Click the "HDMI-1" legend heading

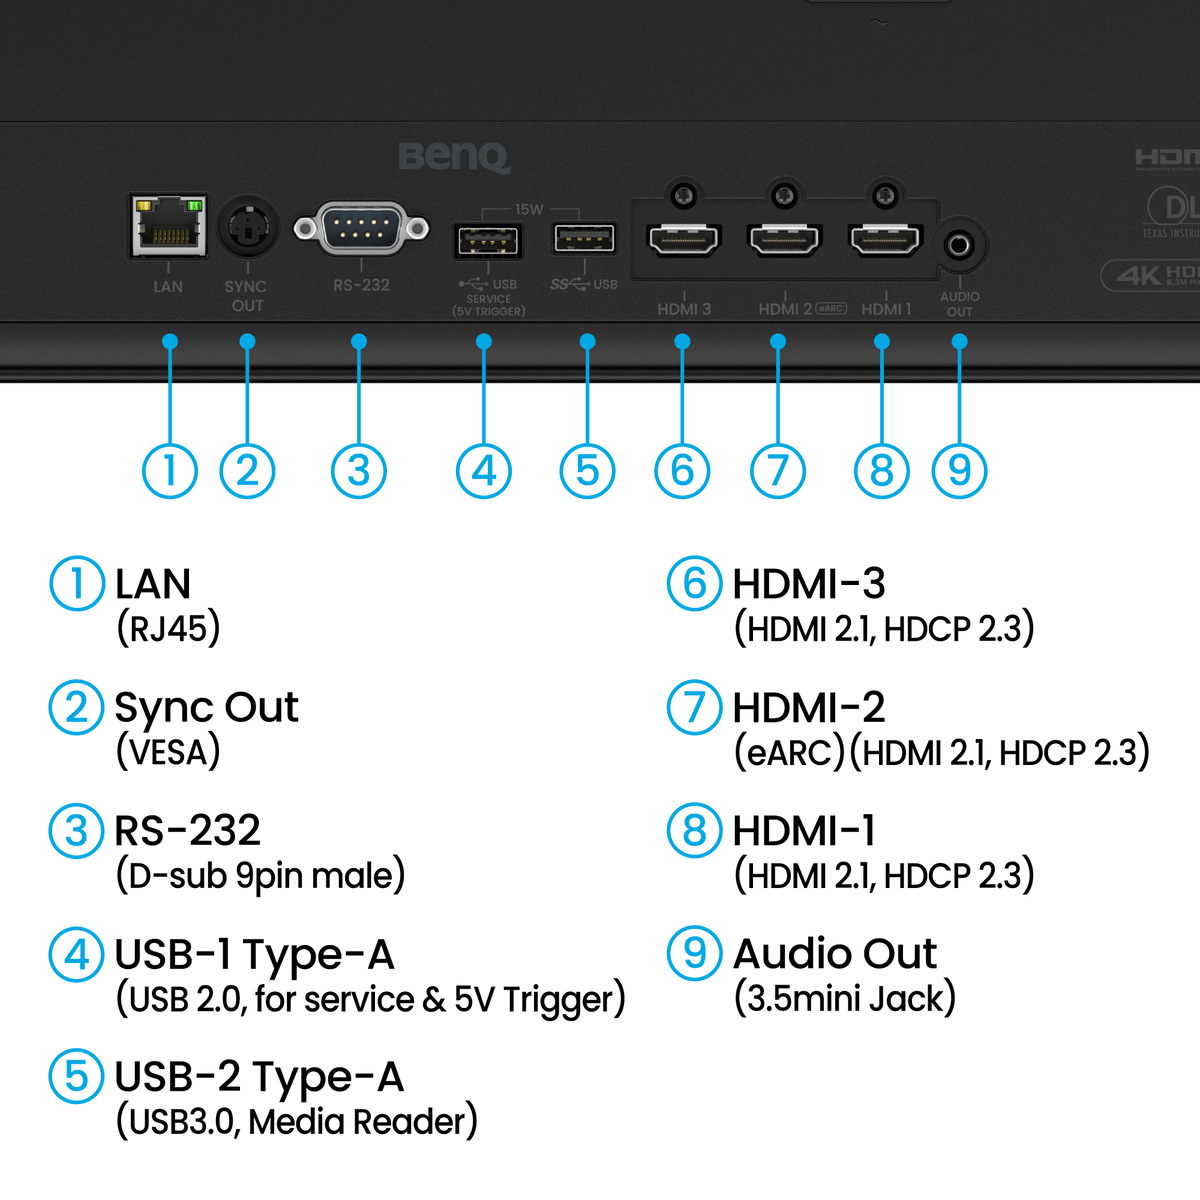804,831
